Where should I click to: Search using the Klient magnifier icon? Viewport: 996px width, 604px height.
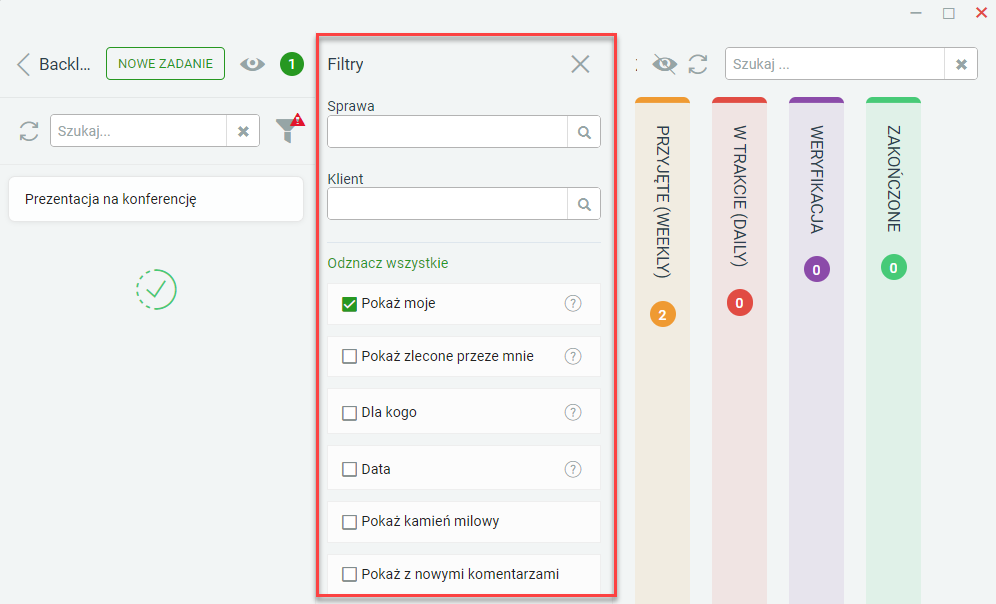584,203
